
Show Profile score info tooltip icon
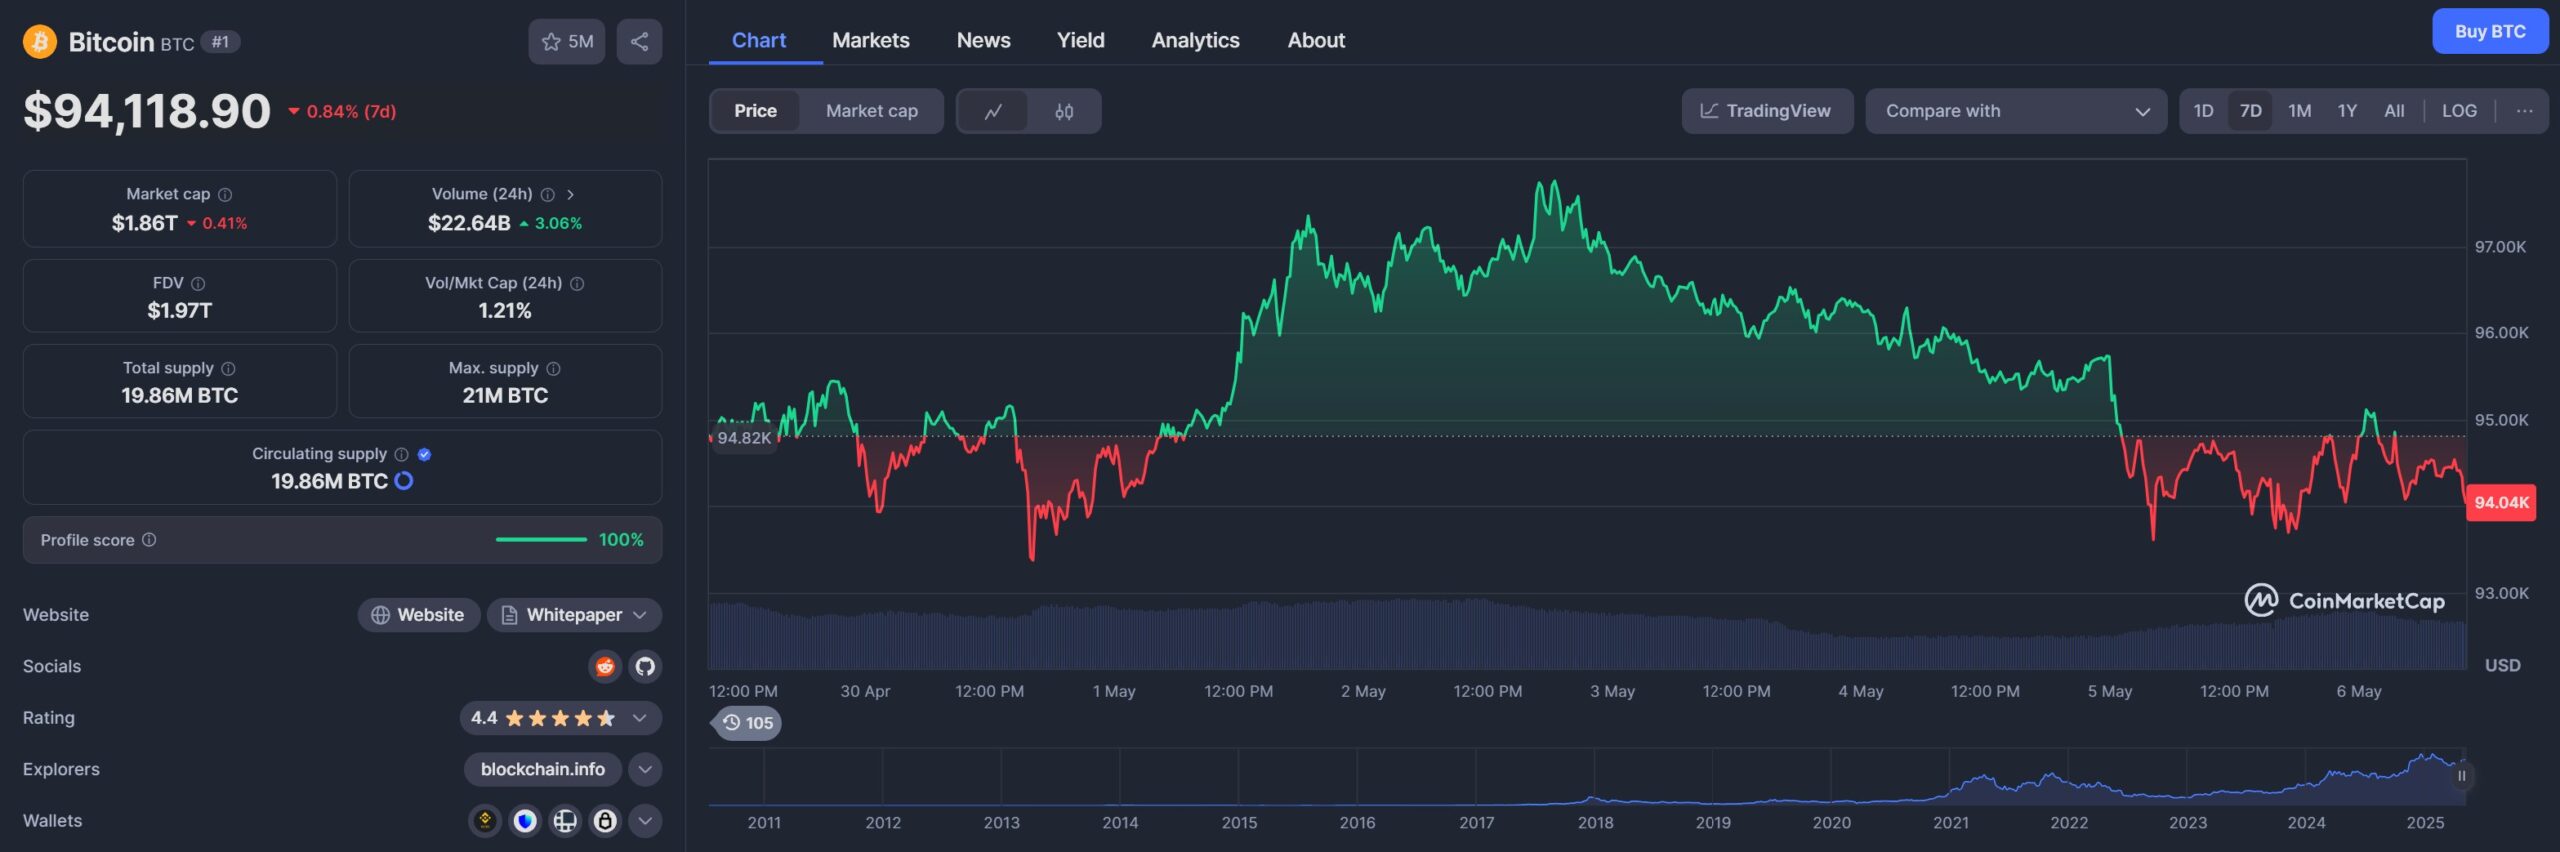coord(149,540)
